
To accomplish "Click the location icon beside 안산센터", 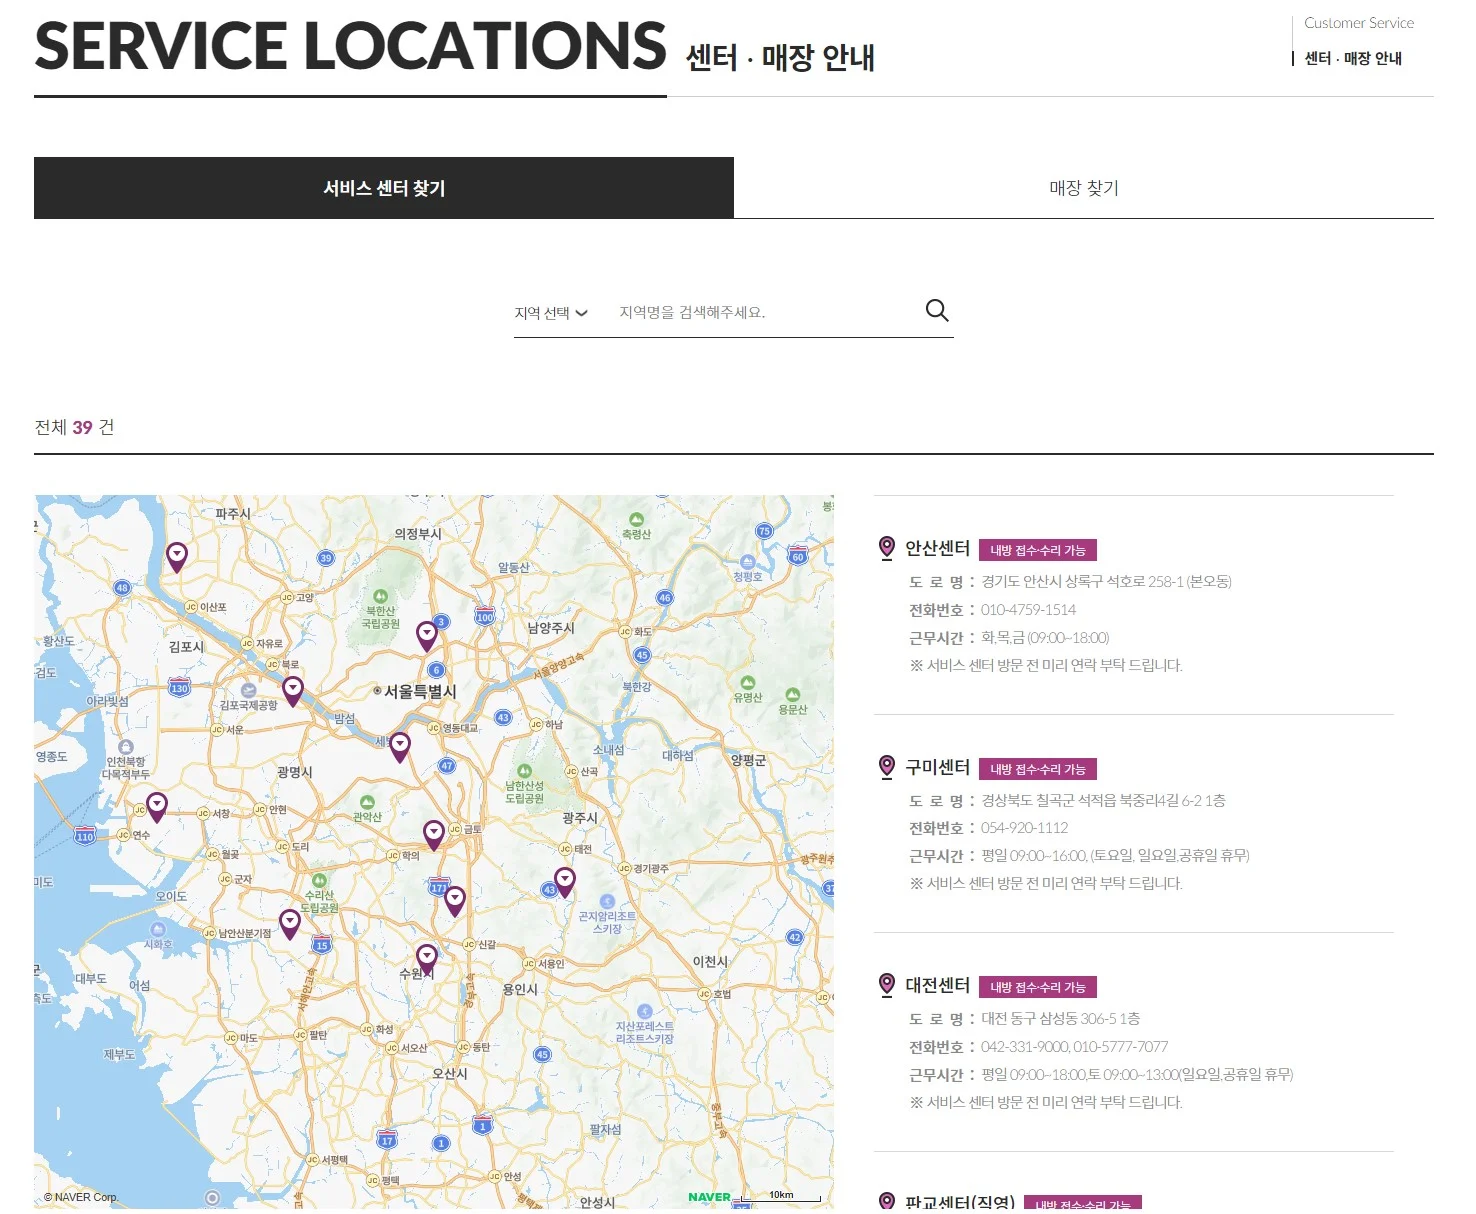I will coord(886,548).
